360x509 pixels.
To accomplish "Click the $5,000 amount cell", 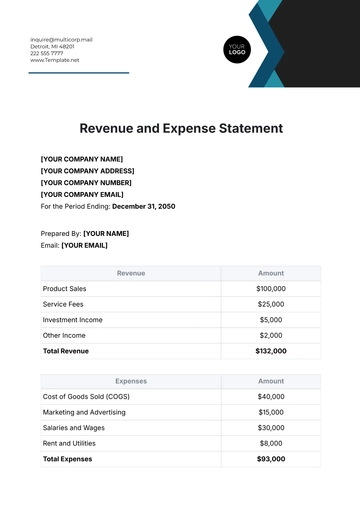I will coord(271,320).
